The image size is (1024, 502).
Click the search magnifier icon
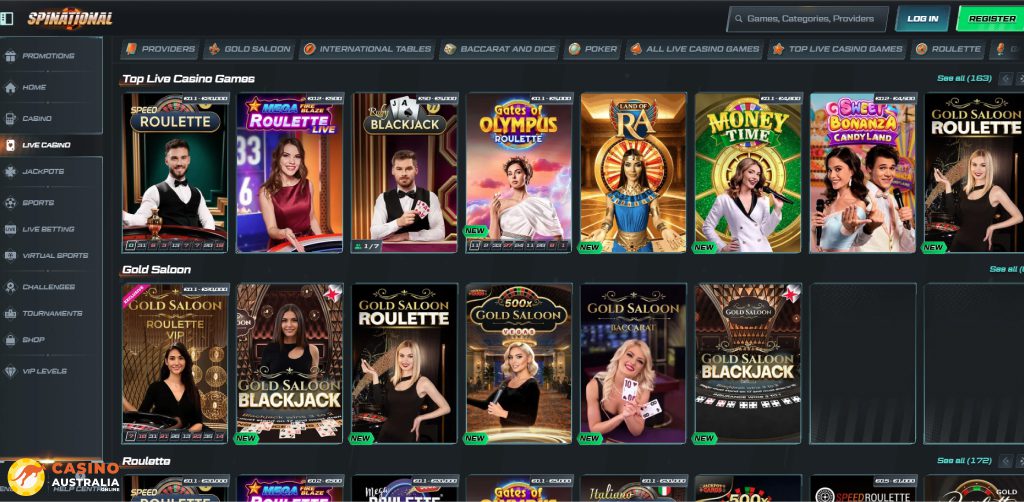click(x=738, y=19)
